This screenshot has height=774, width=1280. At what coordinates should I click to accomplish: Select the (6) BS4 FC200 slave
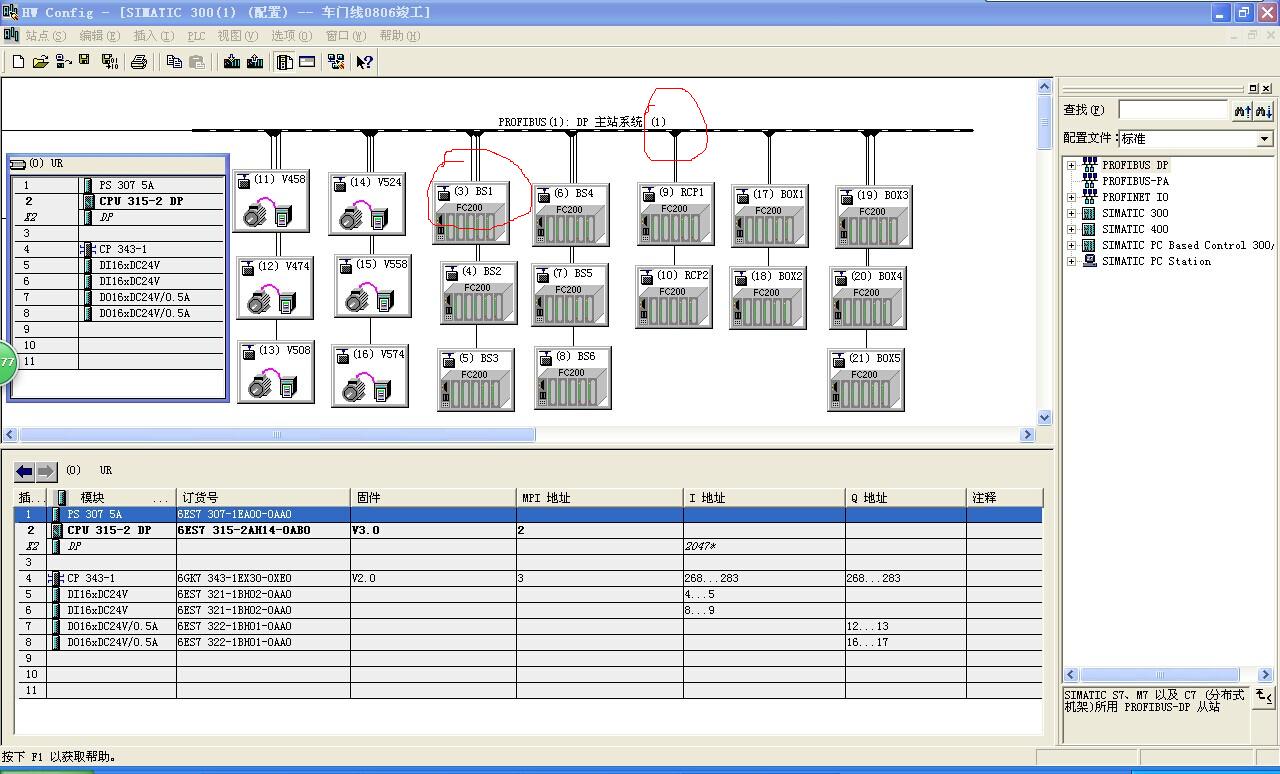click(570, 214)
